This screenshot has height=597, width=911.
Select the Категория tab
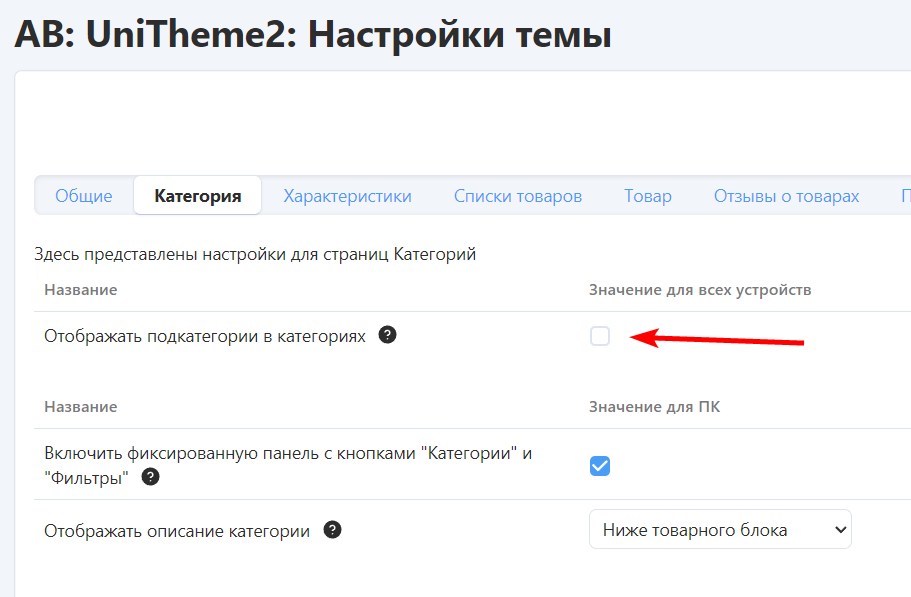click(x=198, y=196)
